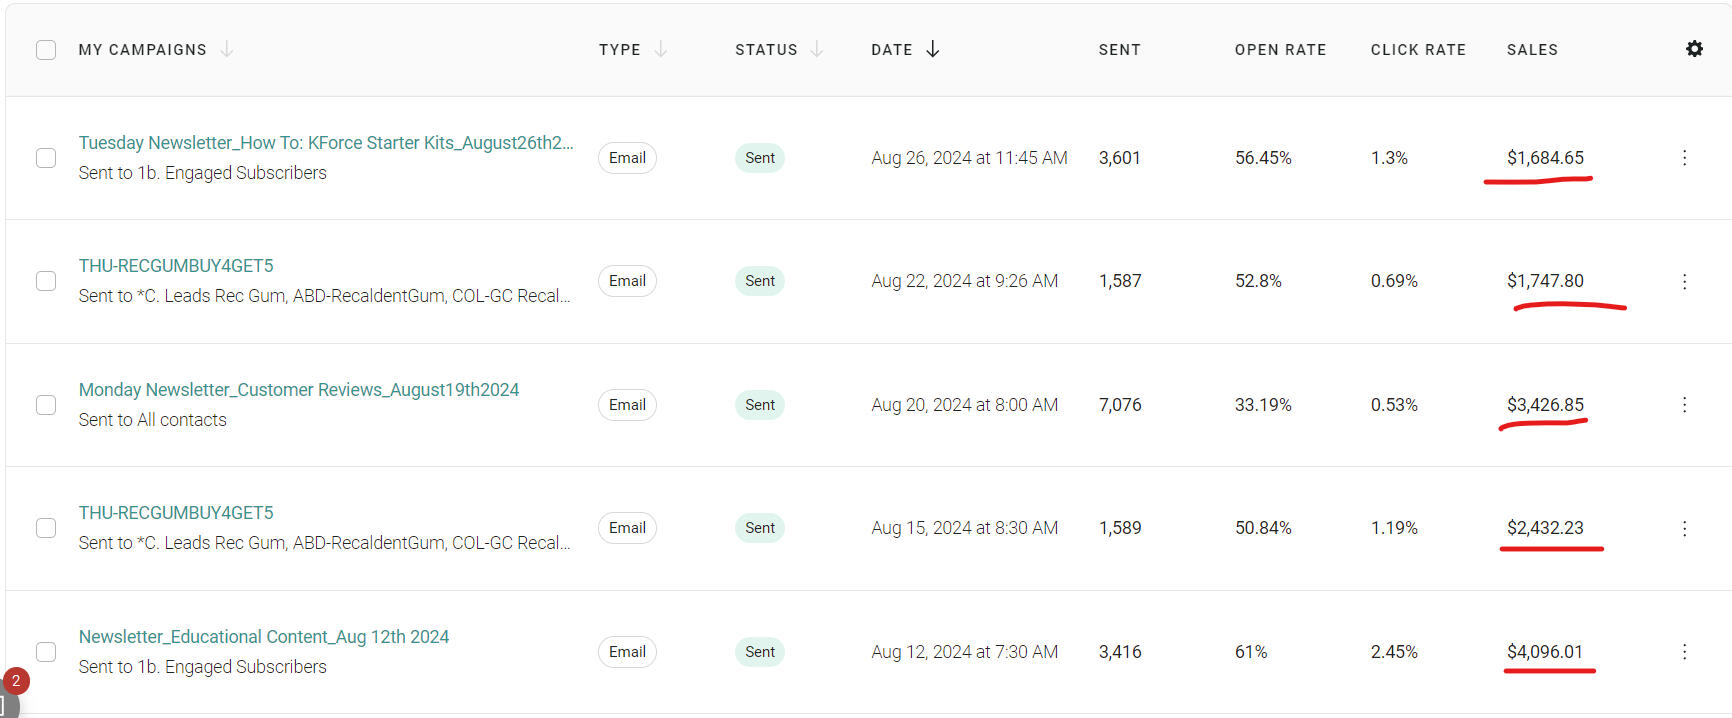
Task: Open the three-dot menu for the Aug 15 campaign
Action: 1684,528
